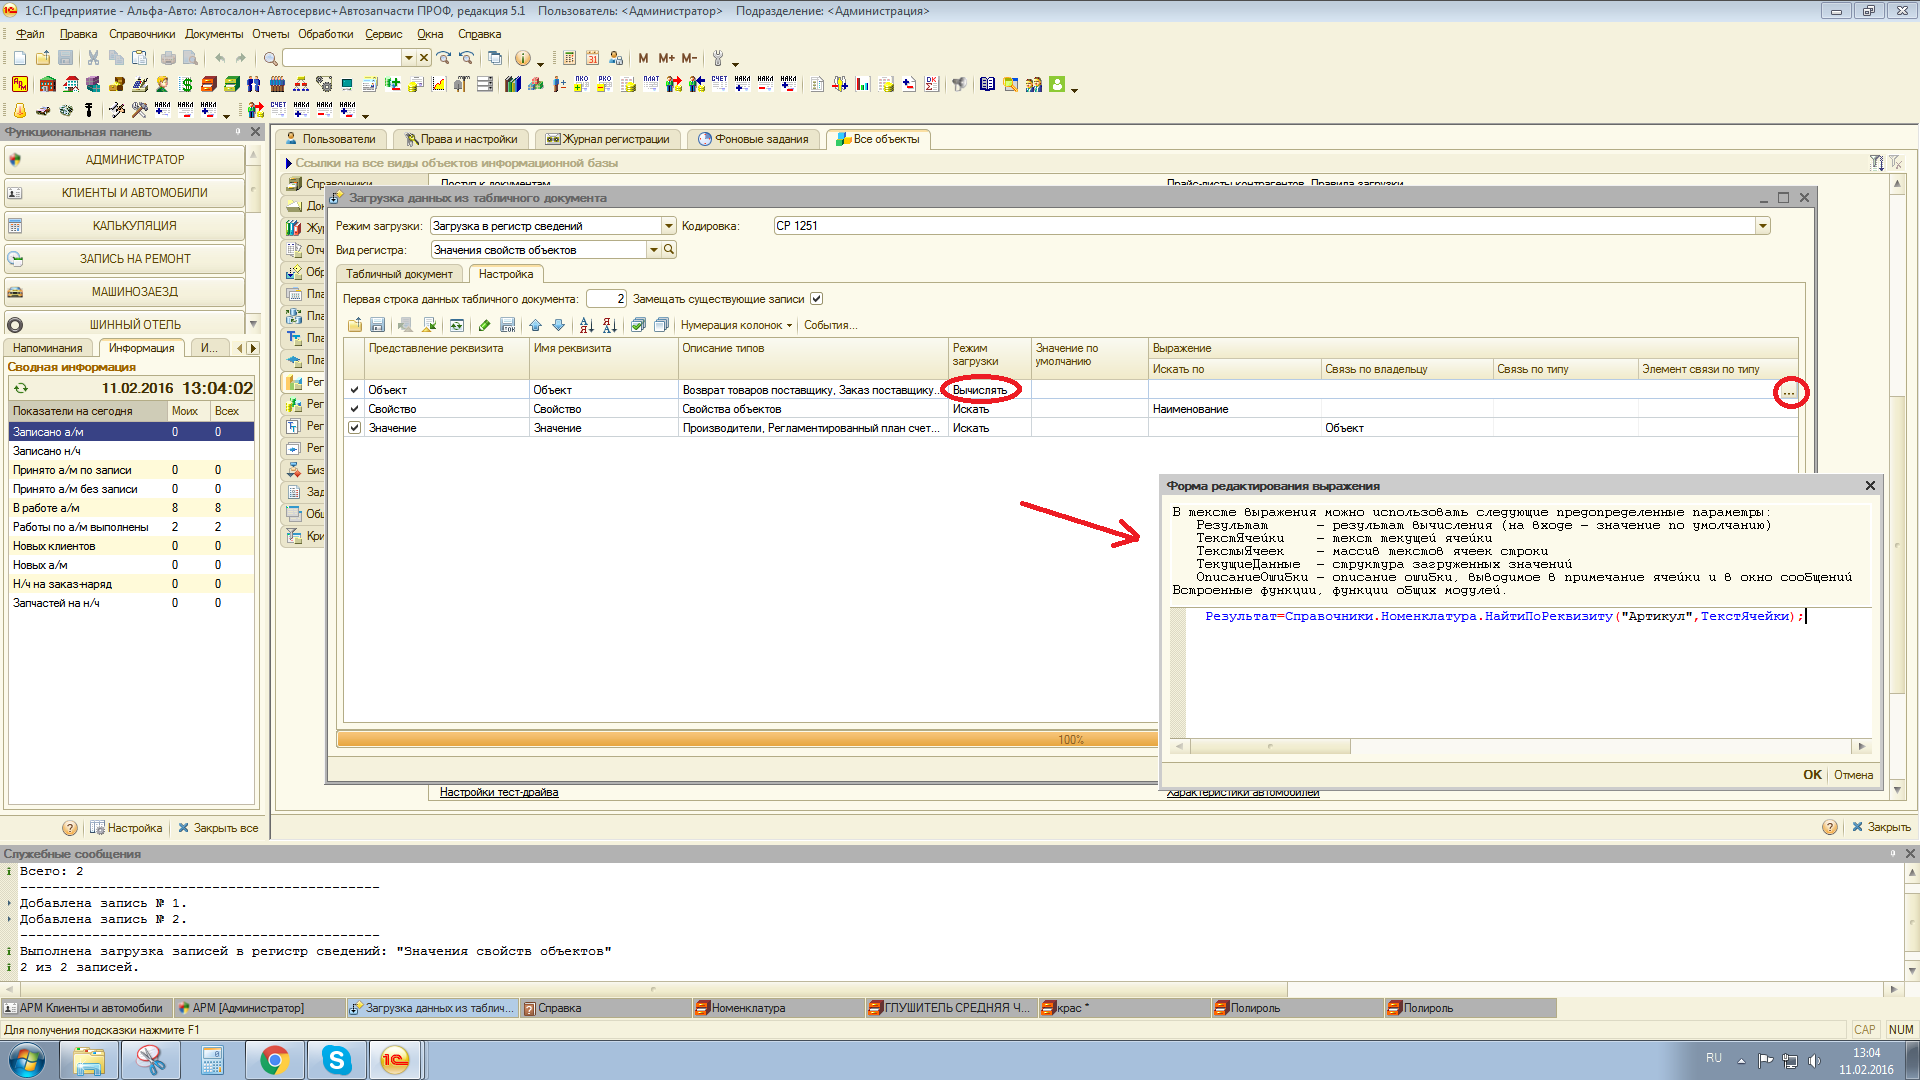Image resolution: width=1920 pixels, height=1080 pixels.
Task: Click the magnifier Find icon in the main toolbar
Action: 270,58
